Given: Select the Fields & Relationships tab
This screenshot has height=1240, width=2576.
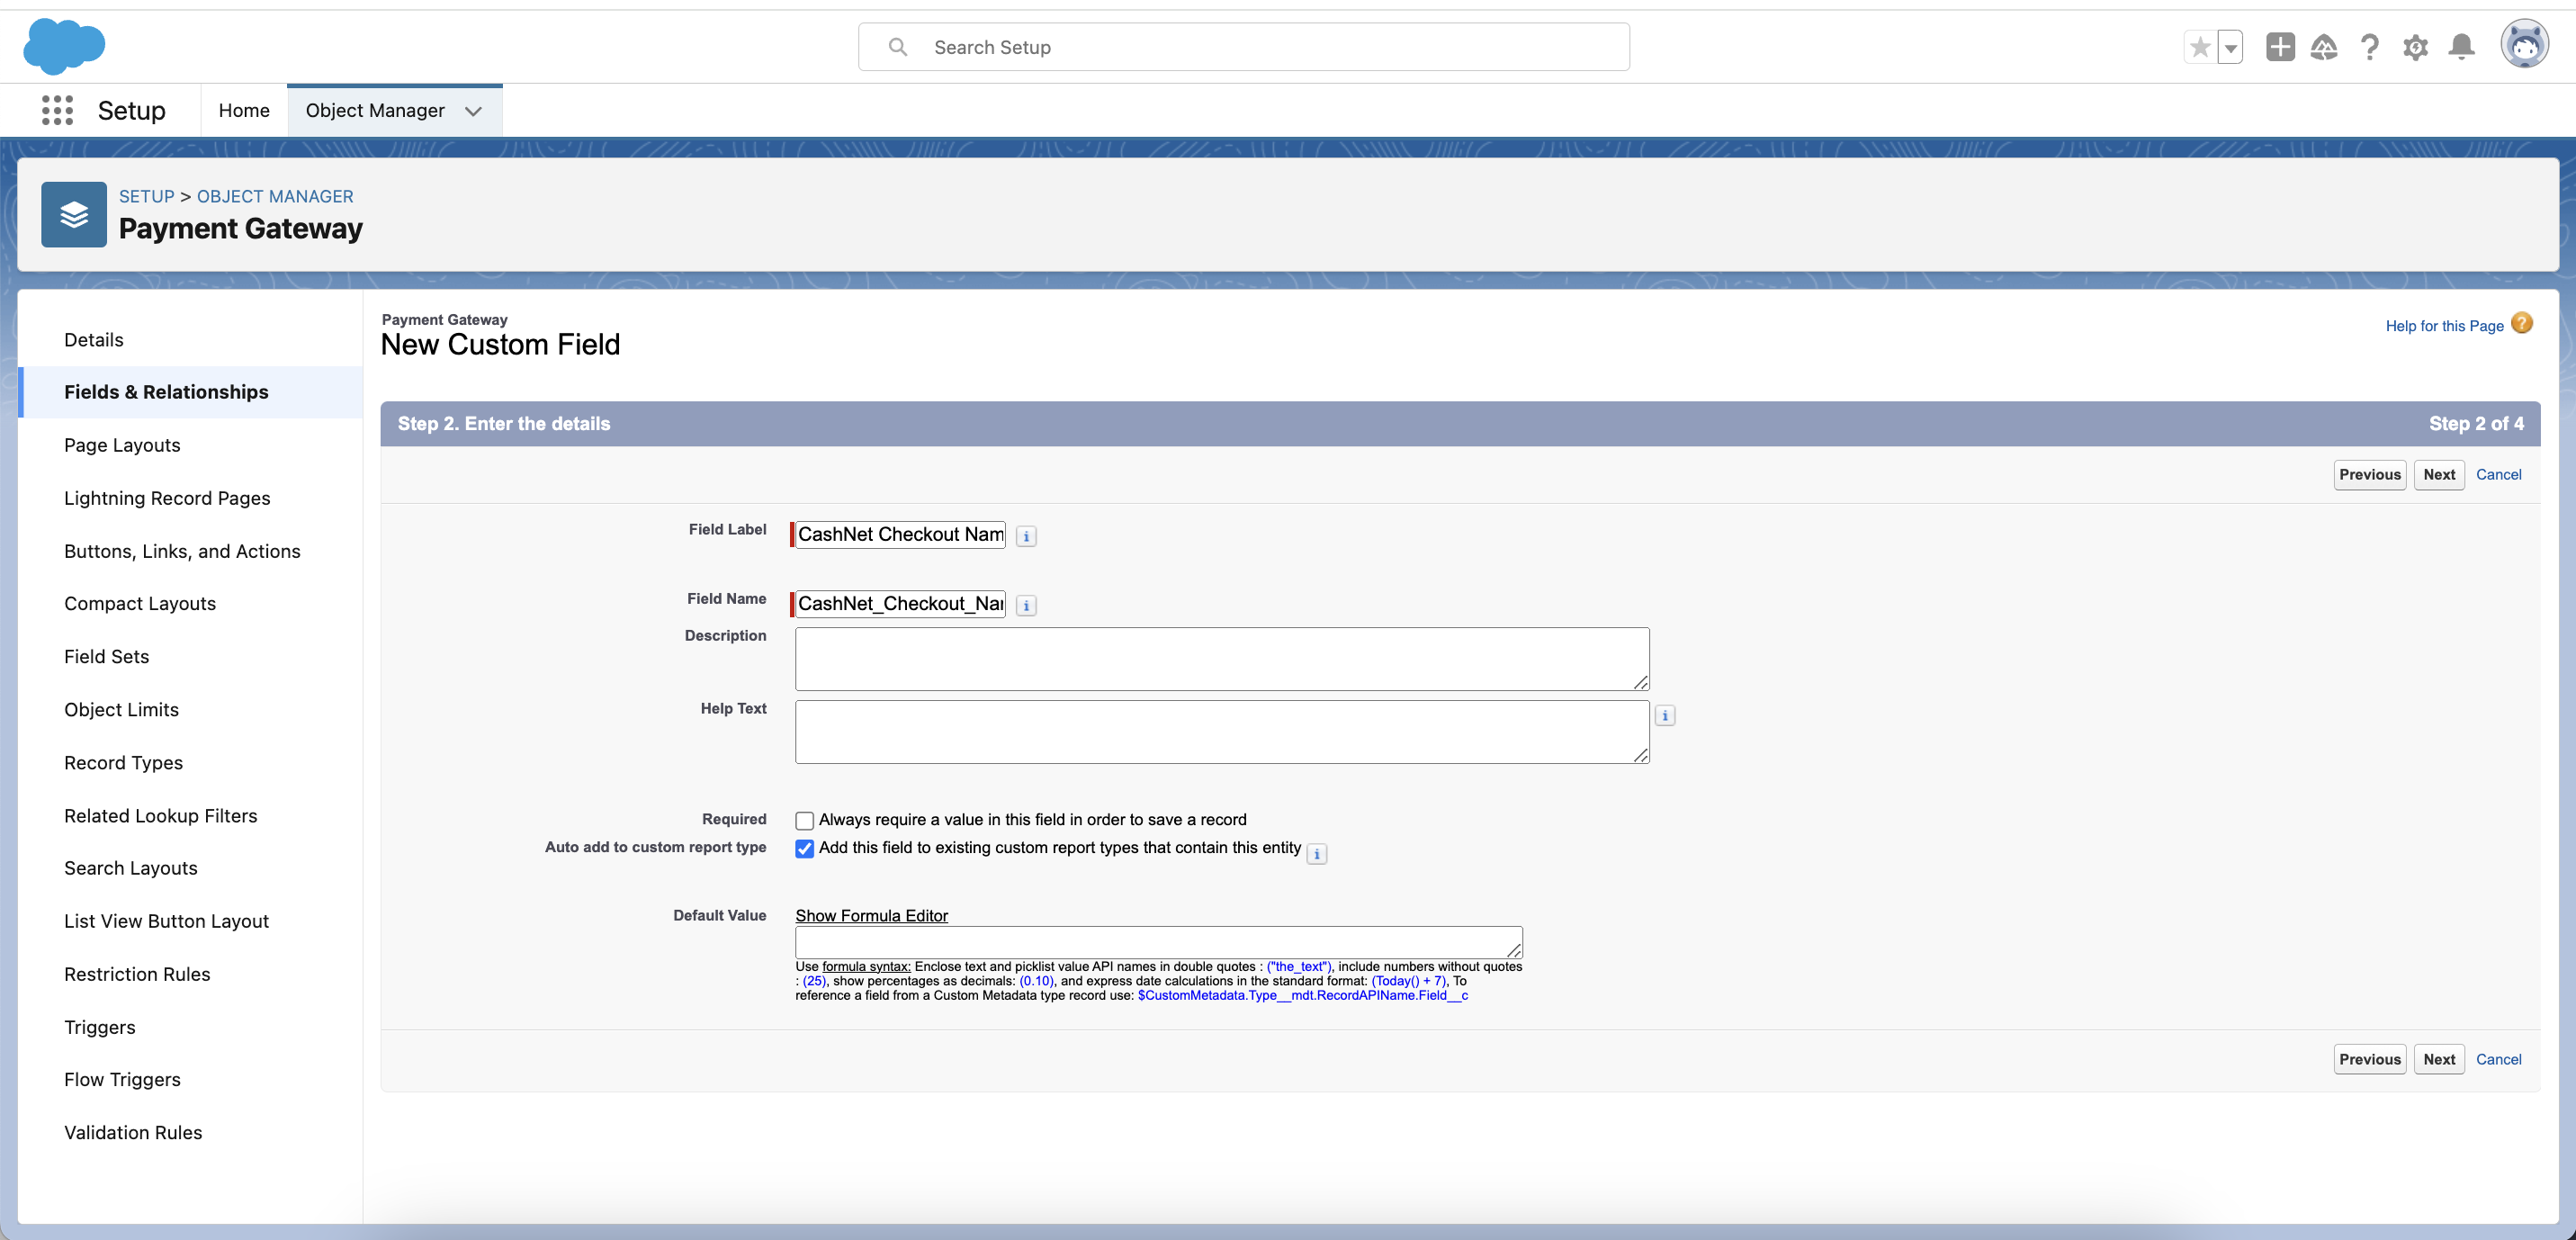Looking at the screenshot, I should pyautogui.click(x=166, y=391).
